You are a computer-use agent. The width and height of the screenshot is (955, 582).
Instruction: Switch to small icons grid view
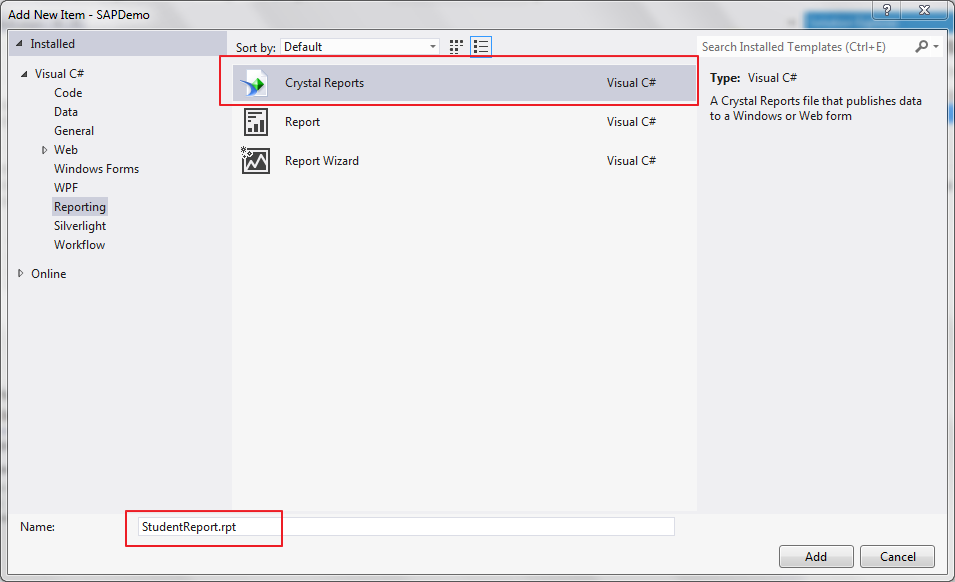(x=456, y=47)
